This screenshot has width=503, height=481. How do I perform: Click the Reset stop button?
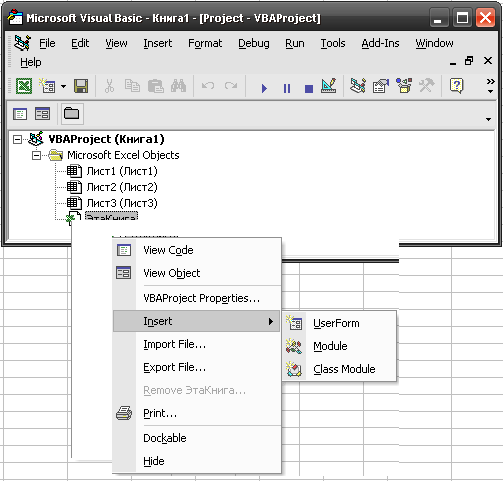(x=309, y=89)
